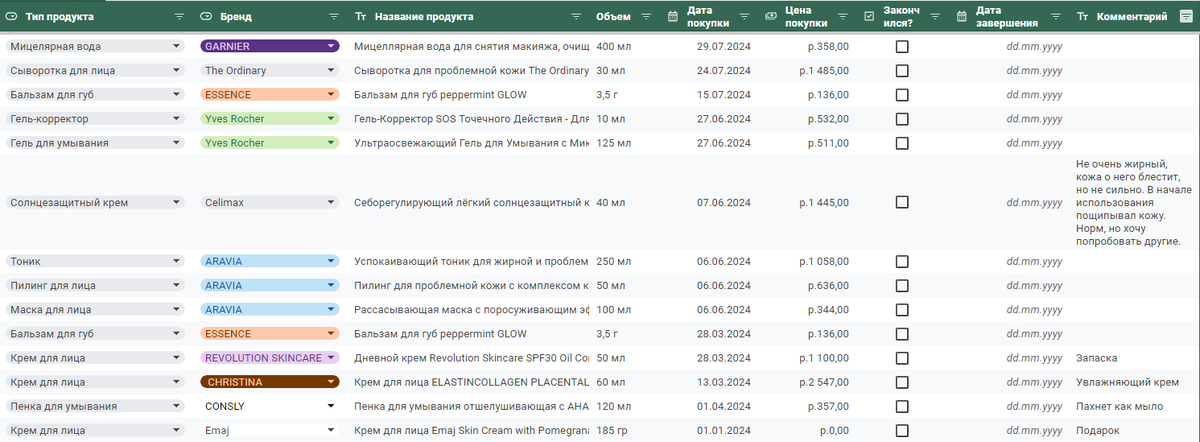
Task: Tick checkbox in Маска для лица row
Action: (902, 310)
